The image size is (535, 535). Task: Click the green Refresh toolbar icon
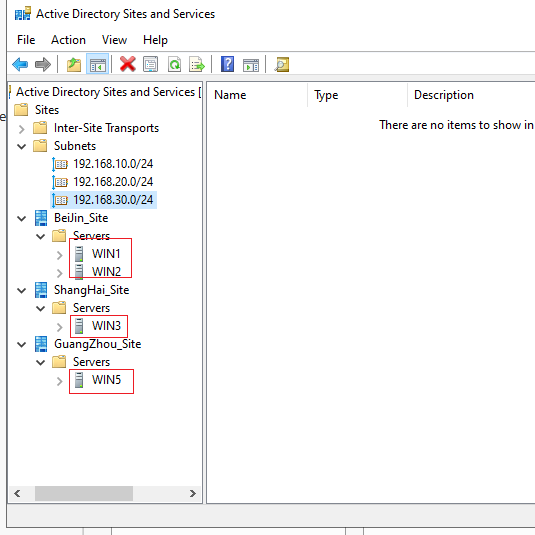click(x=174, y=64)
